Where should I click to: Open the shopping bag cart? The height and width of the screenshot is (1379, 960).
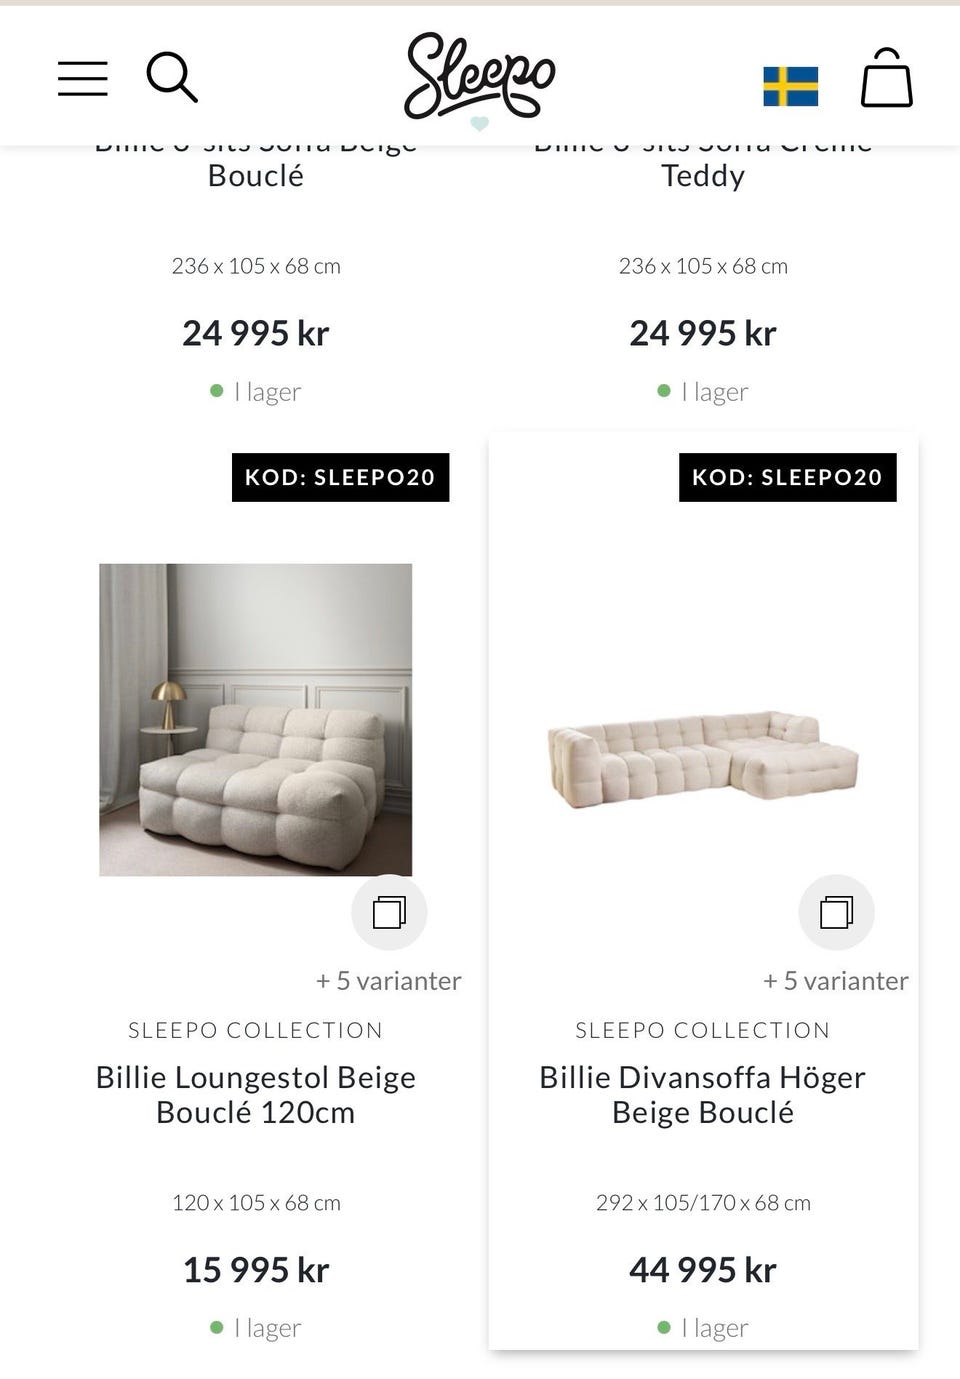point(886,78)
